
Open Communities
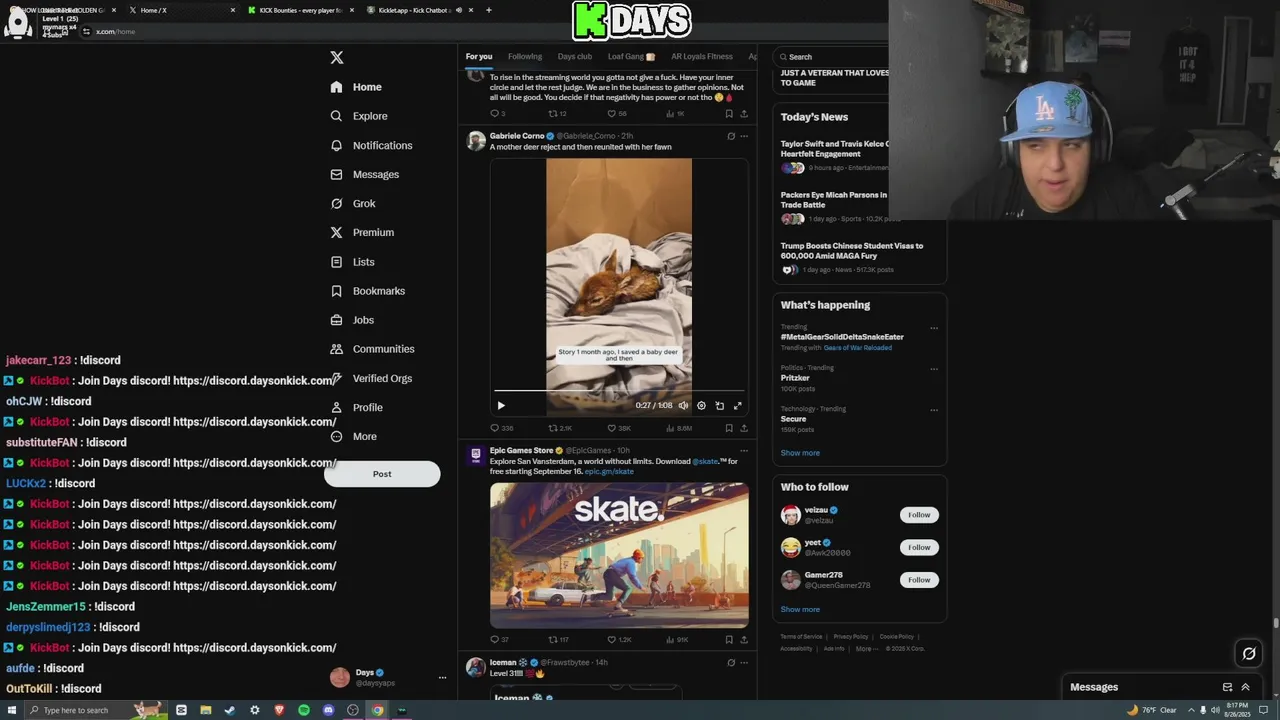coord(372,349)
